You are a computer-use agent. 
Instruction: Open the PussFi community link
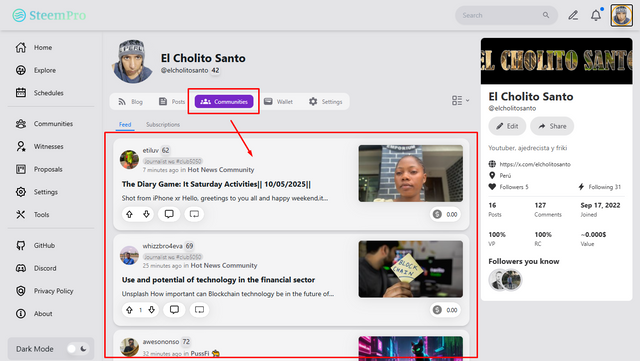[200, 353]
